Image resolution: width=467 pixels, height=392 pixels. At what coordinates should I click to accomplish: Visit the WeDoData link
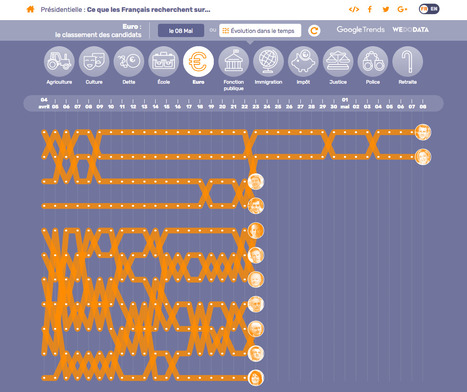click(410, 30)
